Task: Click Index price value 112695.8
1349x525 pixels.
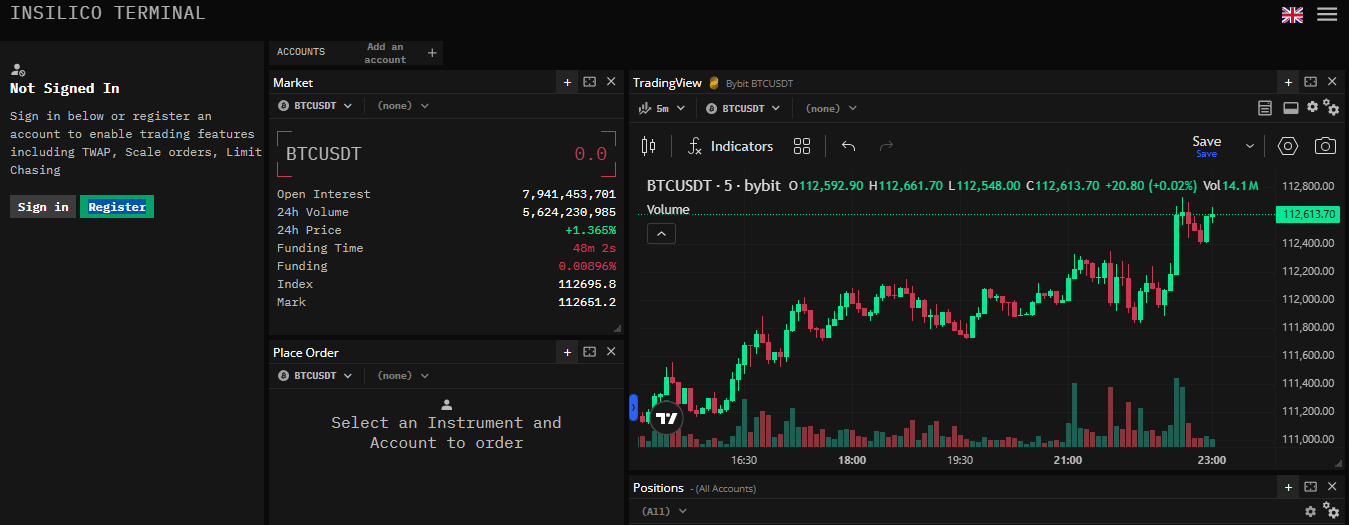Action: point(587,284)
